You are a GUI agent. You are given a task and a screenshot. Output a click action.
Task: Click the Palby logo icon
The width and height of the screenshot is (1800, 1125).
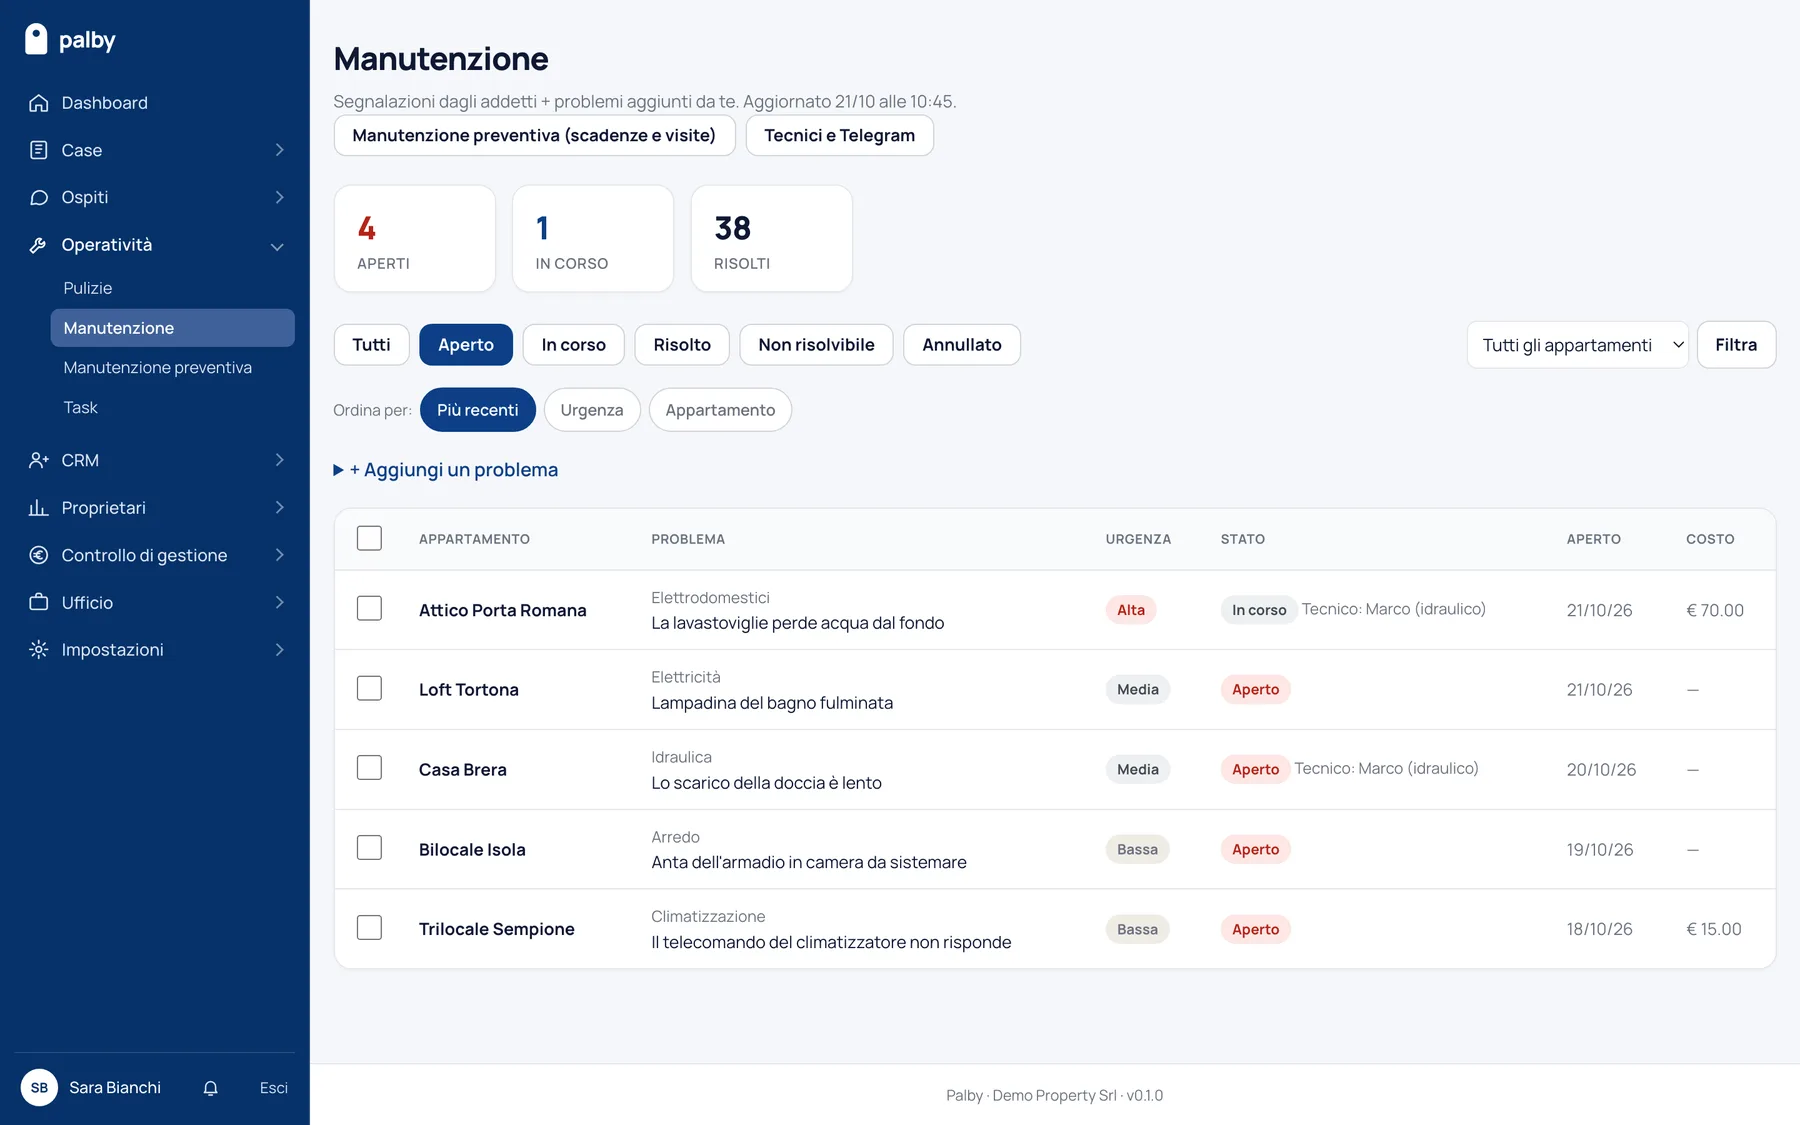tap(36, 39)
